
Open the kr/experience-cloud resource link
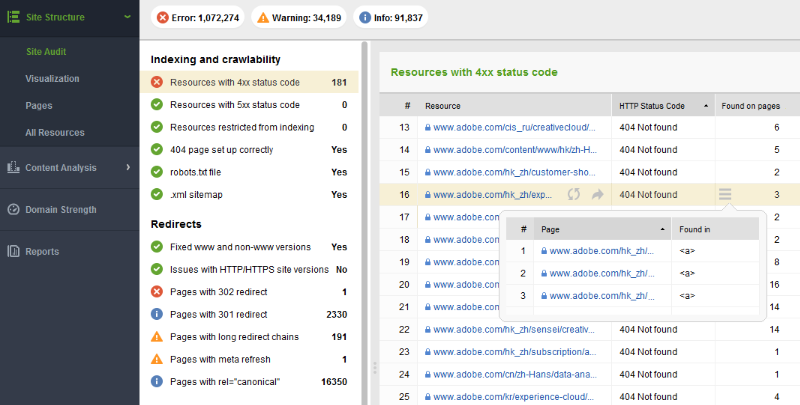tap(514, 397)
